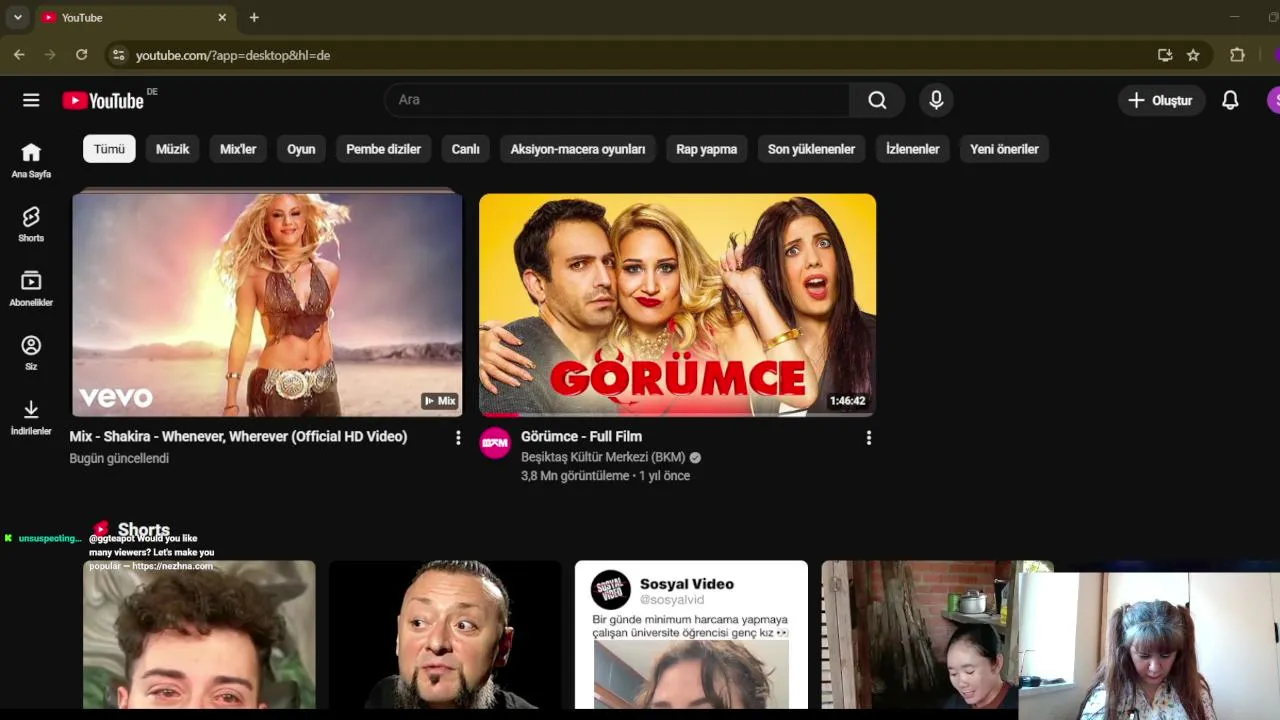This screenshot has height=720, width=1280.
Task: Click the search magnifier button
Action: [x=877, y=100]
